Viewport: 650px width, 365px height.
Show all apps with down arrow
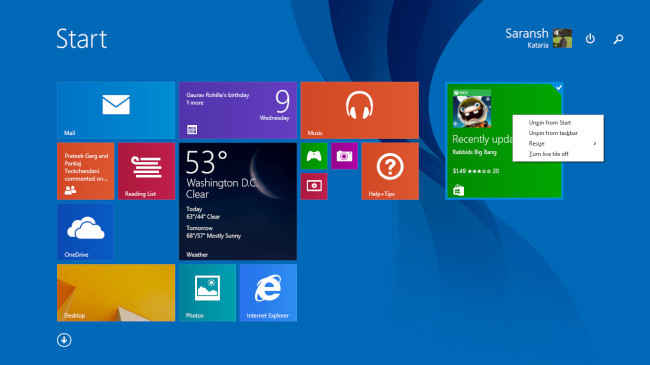point(64,340)
